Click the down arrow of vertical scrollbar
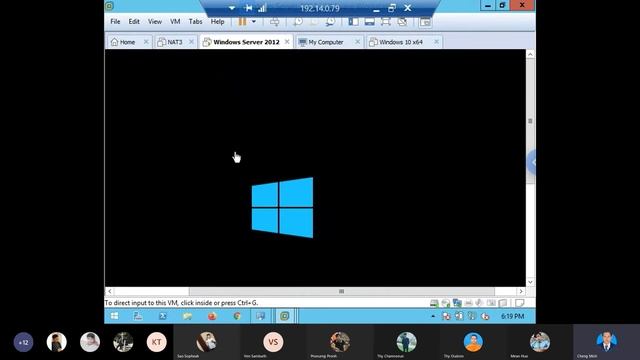The width and height of the screenshot is (640, 360). point(530,282)
